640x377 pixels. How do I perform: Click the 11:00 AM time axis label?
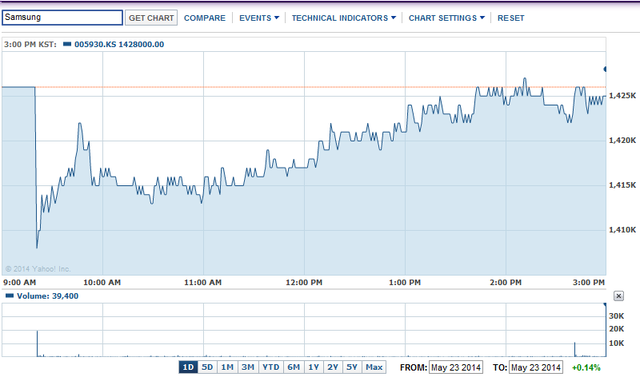(203, 282)
